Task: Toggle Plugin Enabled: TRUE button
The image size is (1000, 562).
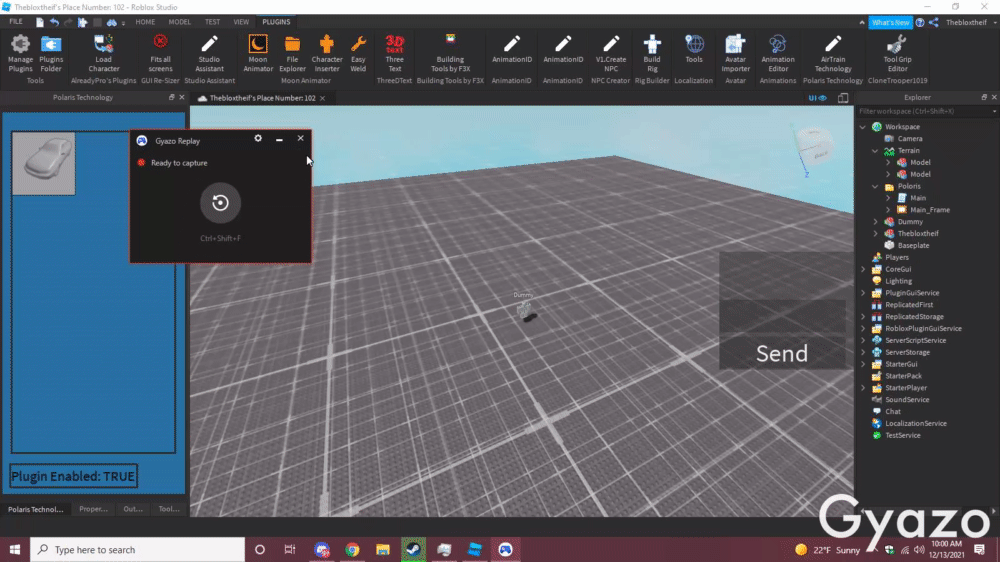Action: [x=73, y=476]
